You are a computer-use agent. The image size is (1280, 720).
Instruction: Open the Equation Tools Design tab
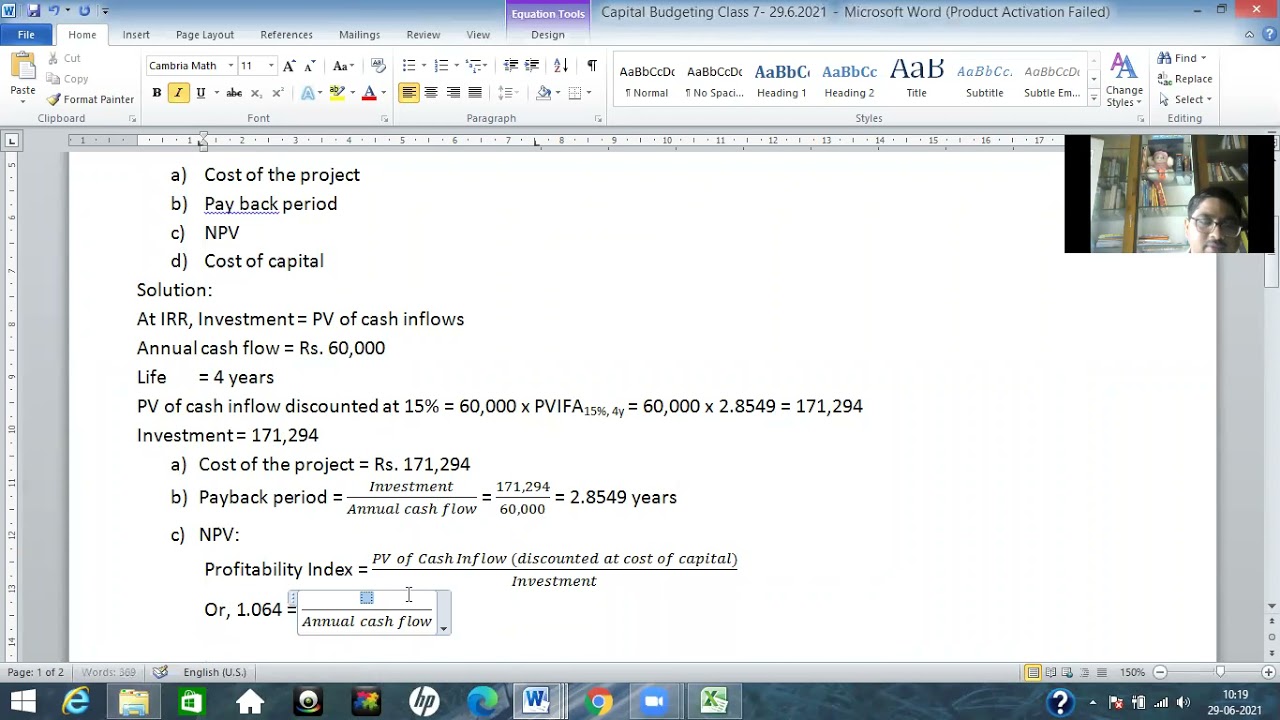point(548,34)
